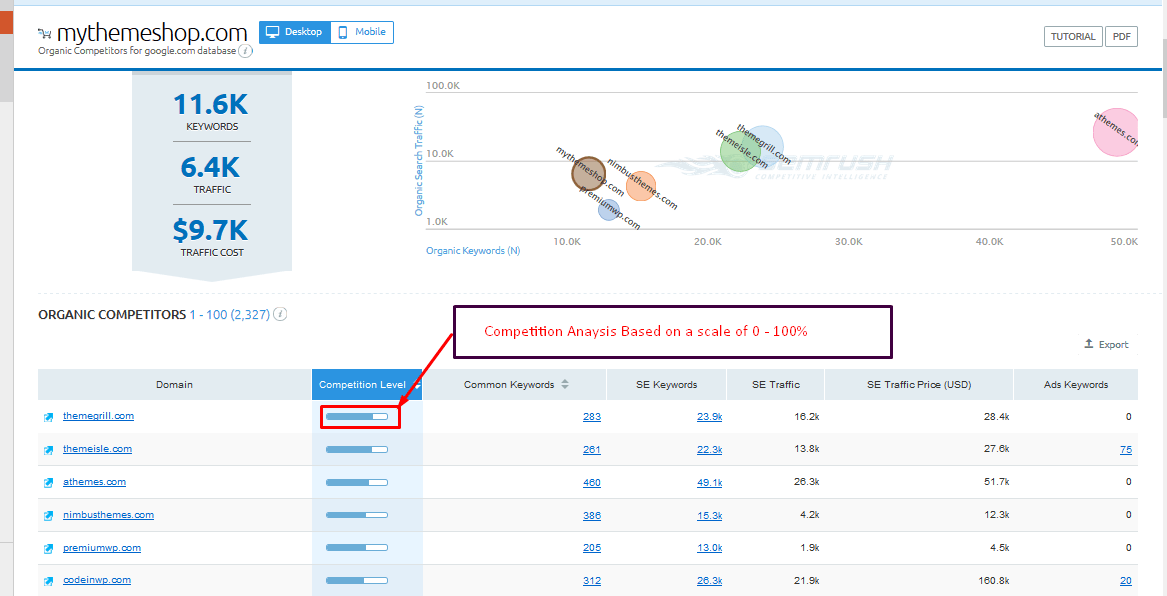Switch to Mobile view
Image resolution: width=1167 pixels, height=596 pixels.
point(362,32)
